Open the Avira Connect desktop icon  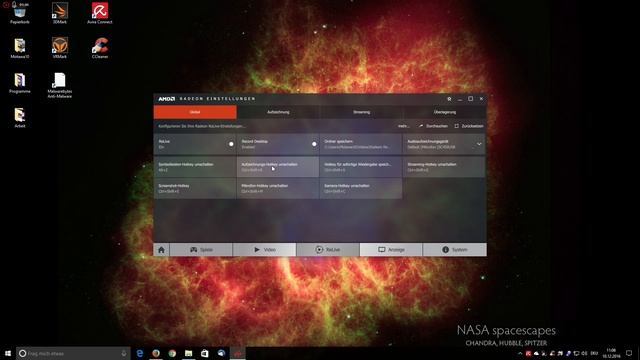[x=100, y=13]
